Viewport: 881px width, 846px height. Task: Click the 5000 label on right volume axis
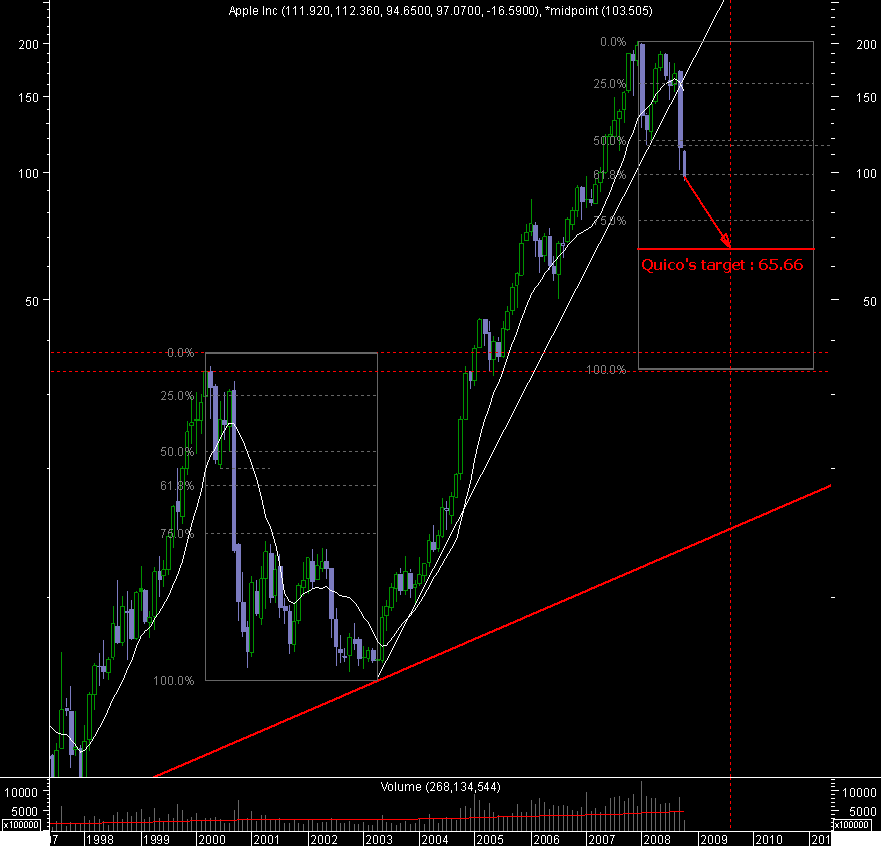(862, 811)
